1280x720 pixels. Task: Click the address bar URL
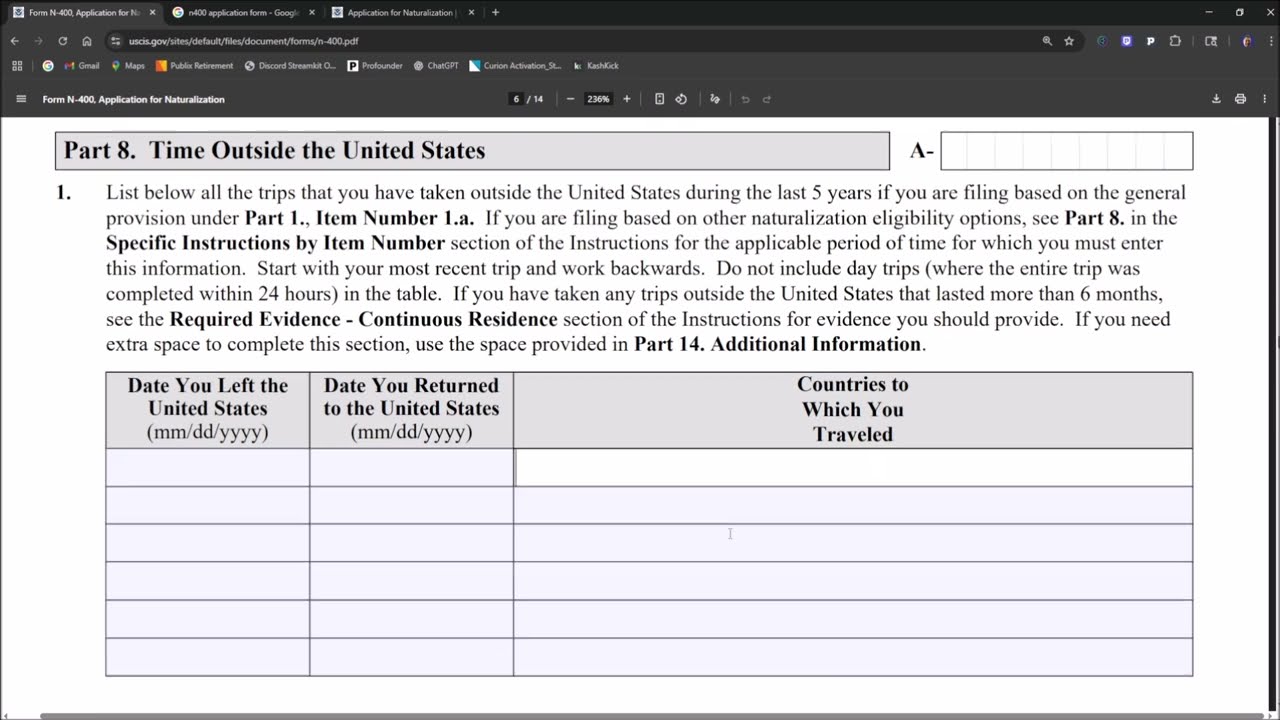(x=243, y=41)
